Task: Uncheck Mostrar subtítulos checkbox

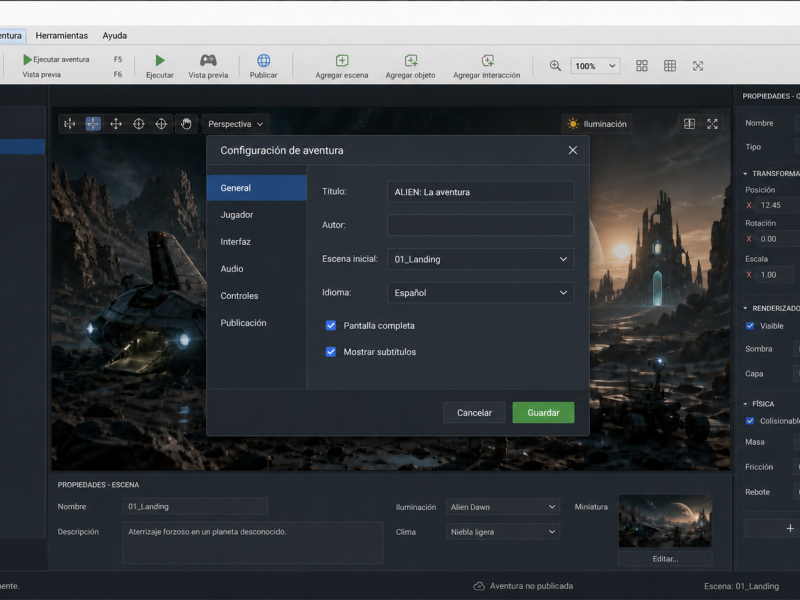Action: 331,352
